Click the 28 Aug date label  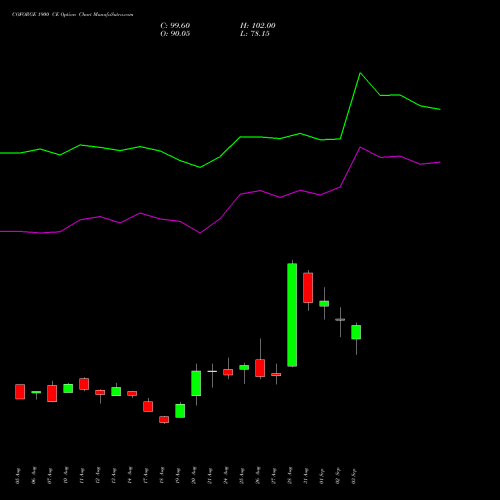point(290,476)
